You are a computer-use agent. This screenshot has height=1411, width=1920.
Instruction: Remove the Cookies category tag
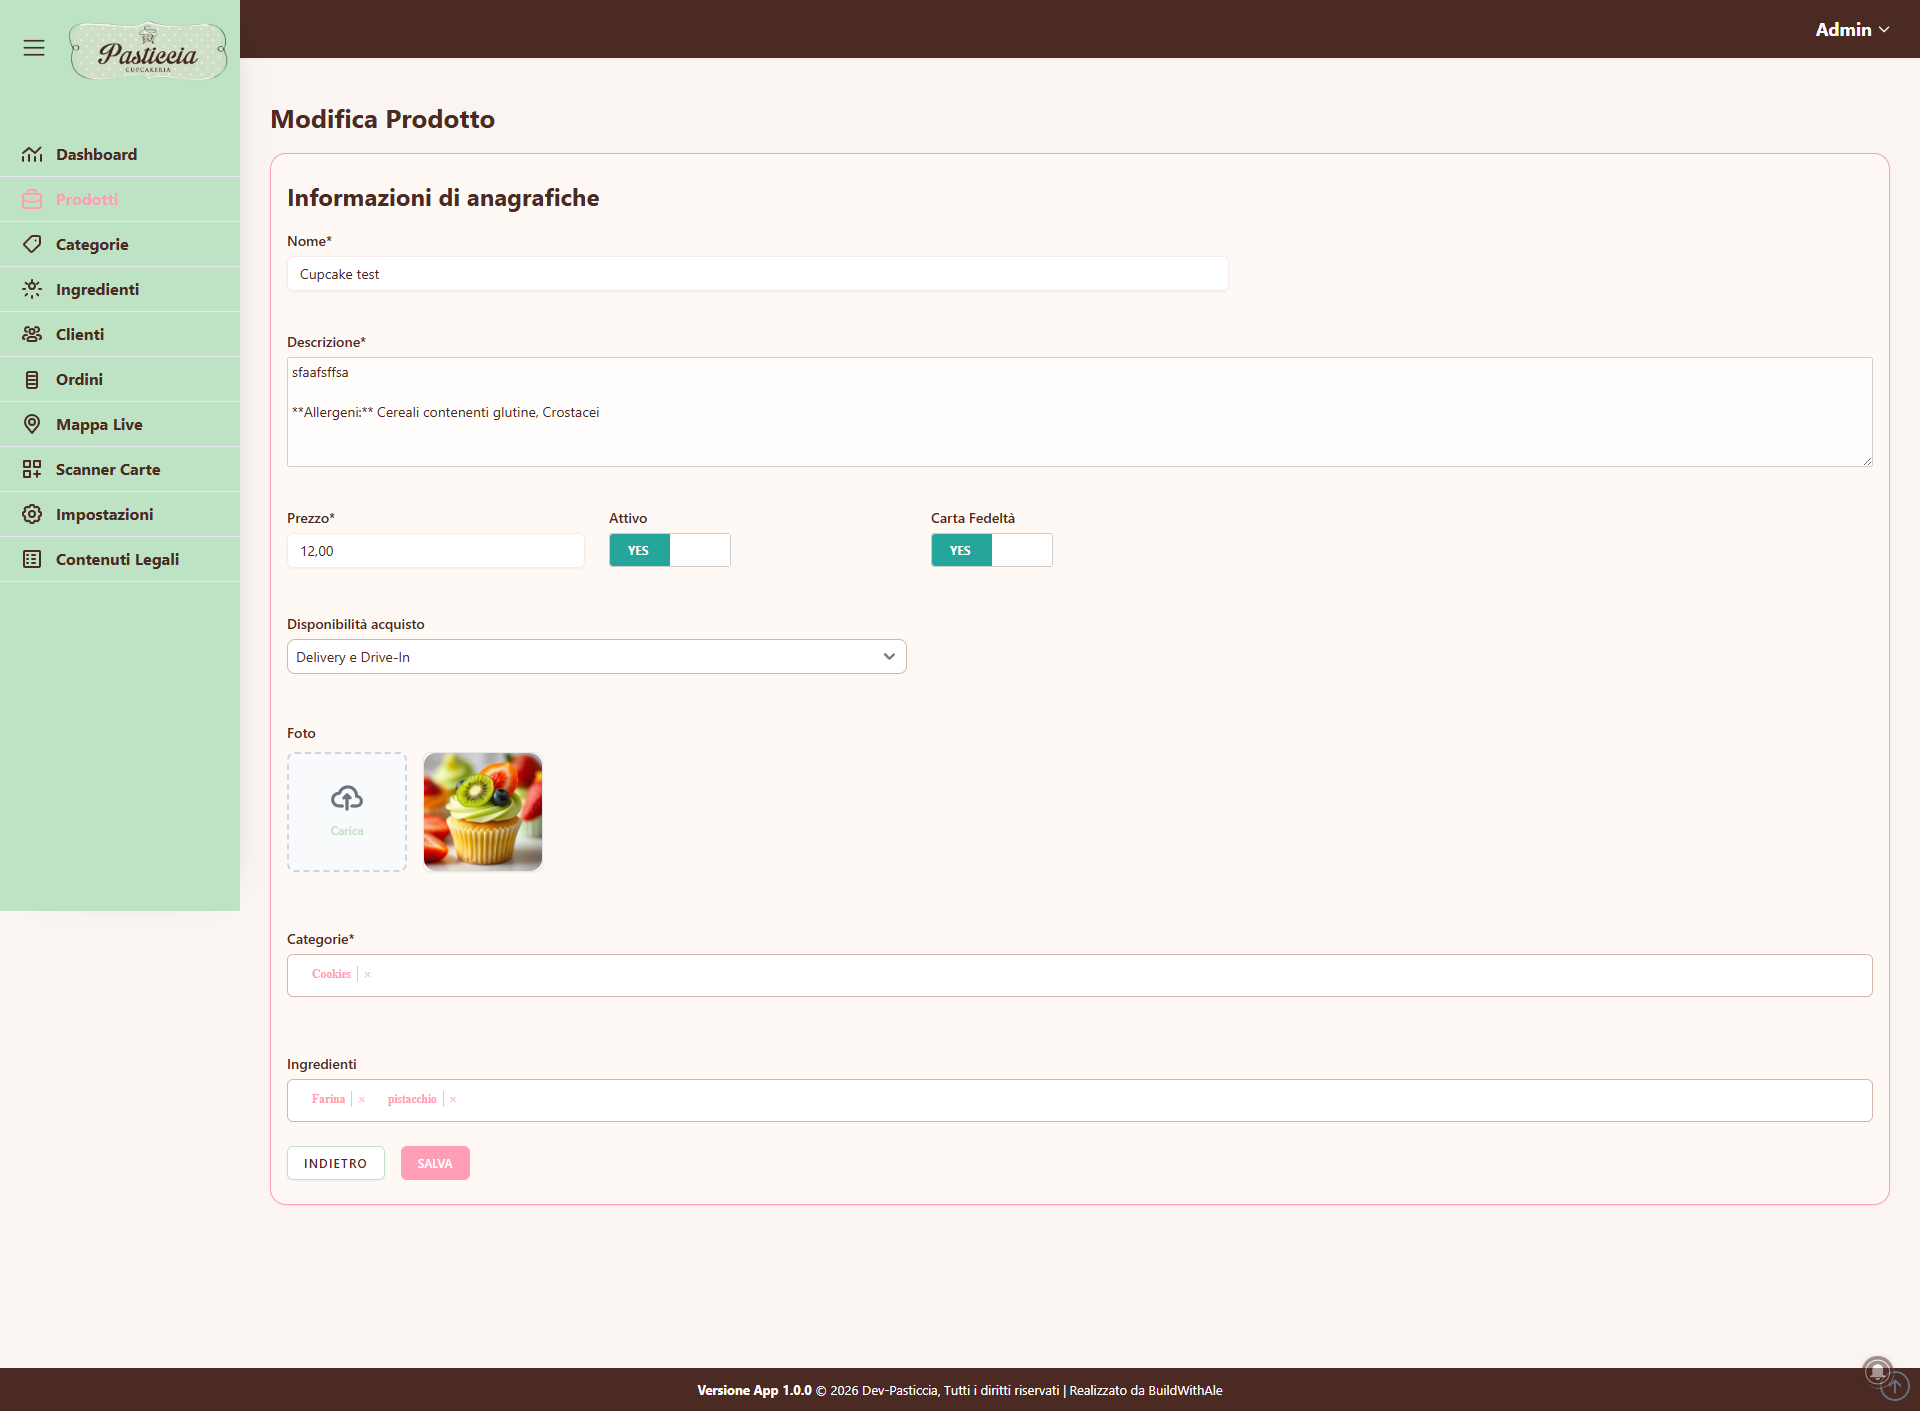tap(367, 974)
